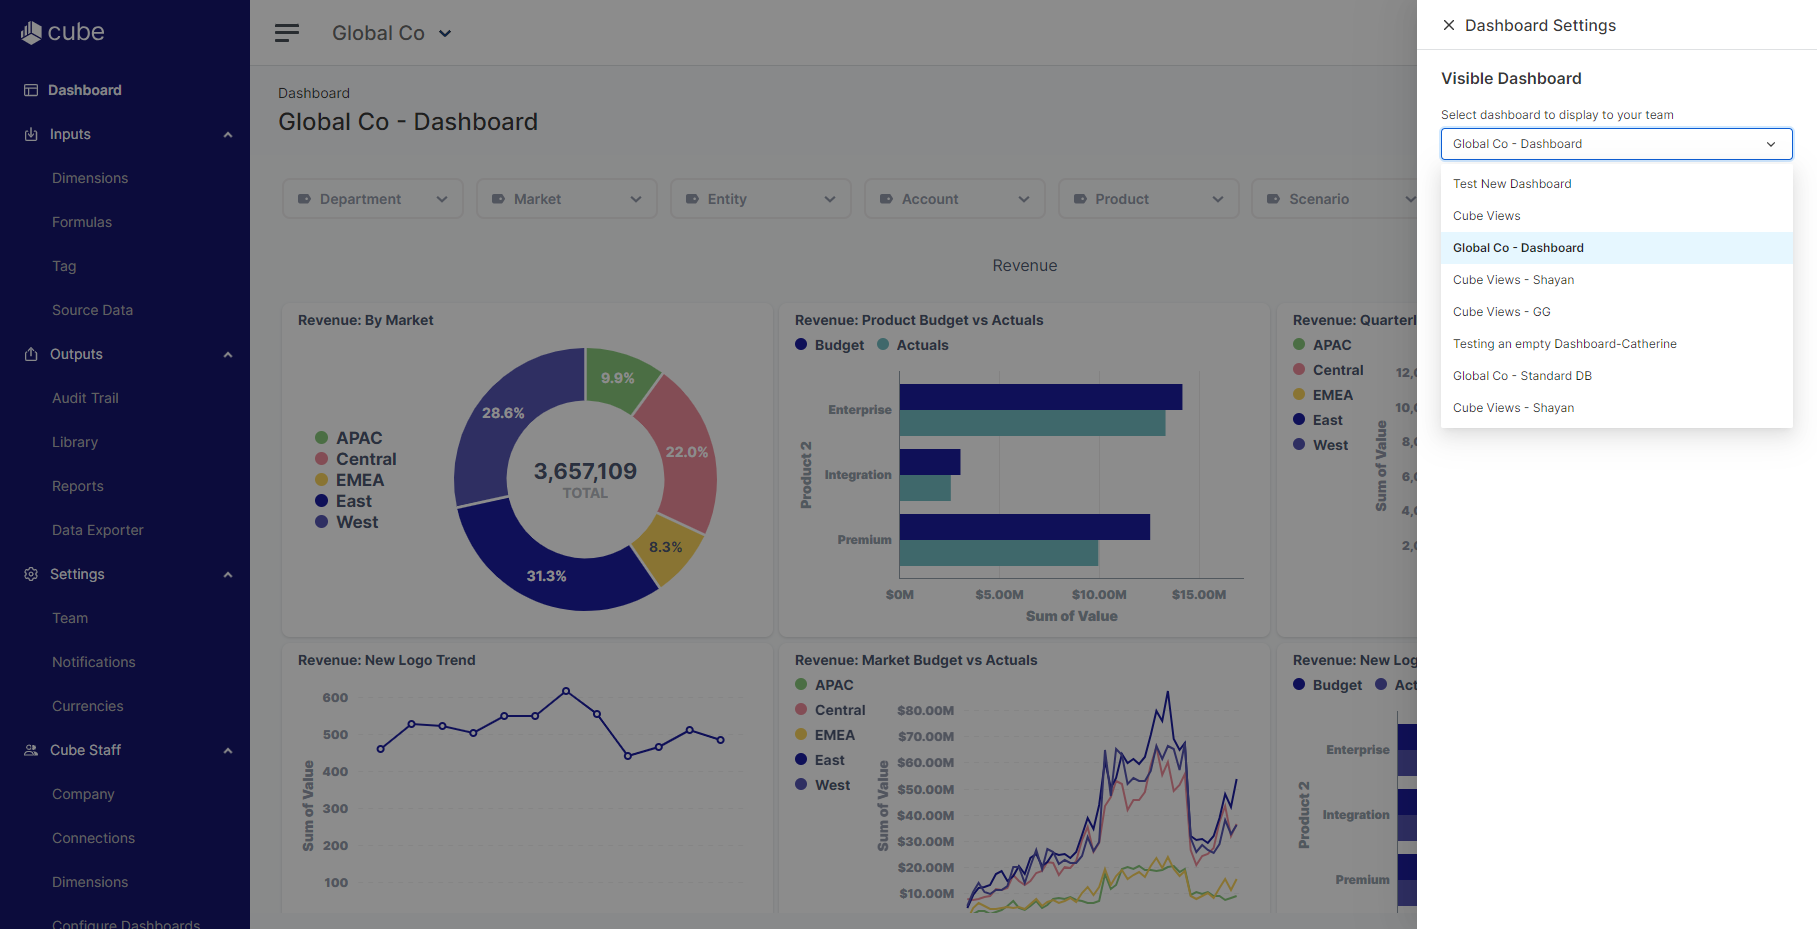Collapse the Inputs section chevron

[228, 135]
